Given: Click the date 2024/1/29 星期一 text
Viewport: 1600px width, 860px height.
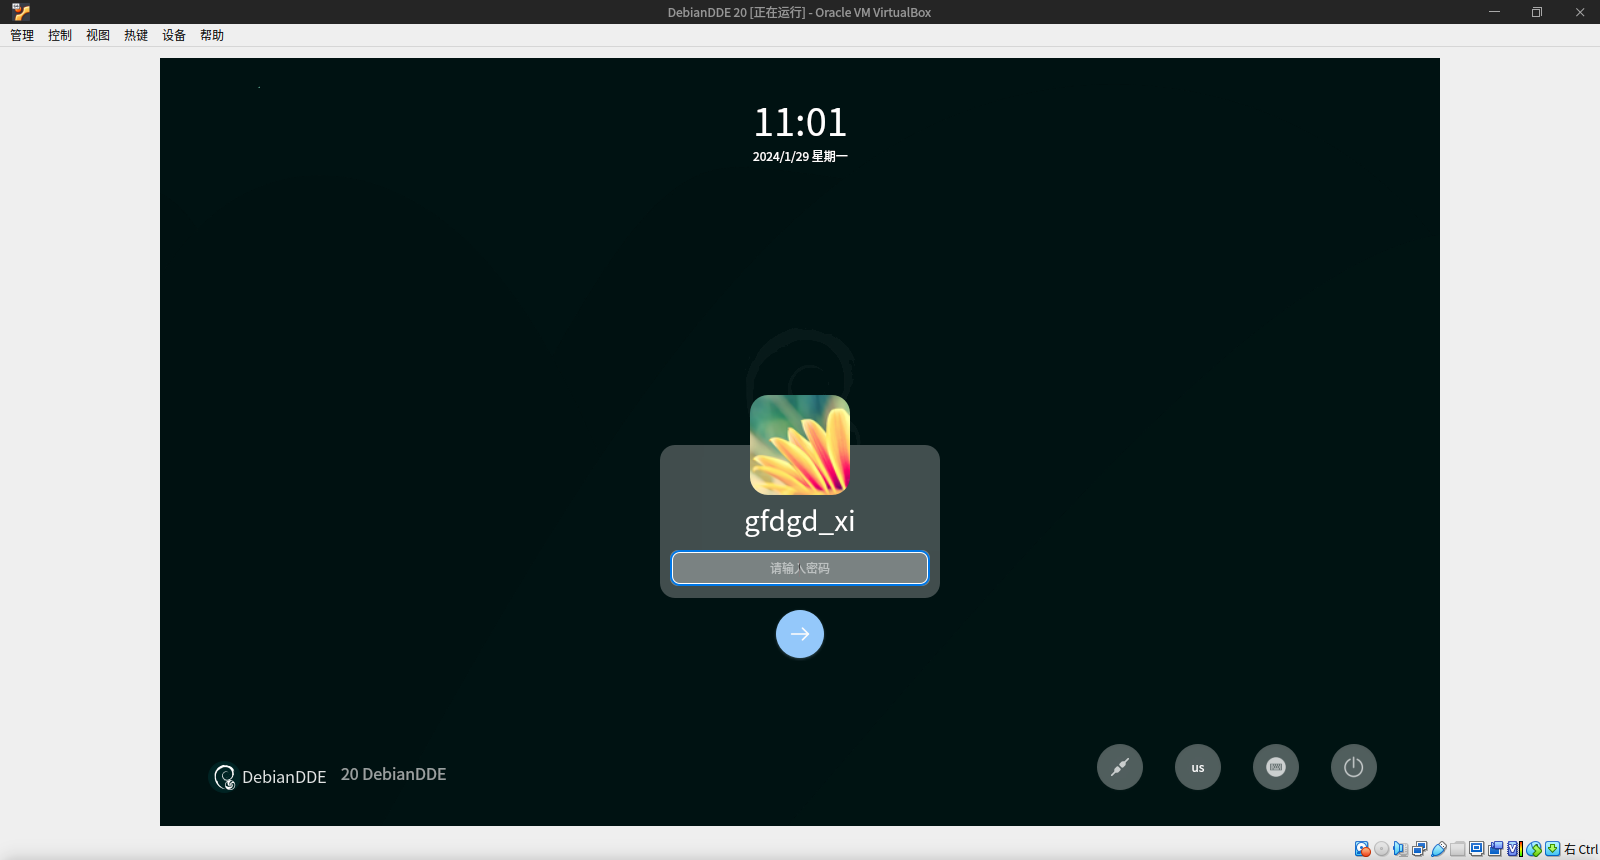Looking at the screenshot, I should click(800, 157).
